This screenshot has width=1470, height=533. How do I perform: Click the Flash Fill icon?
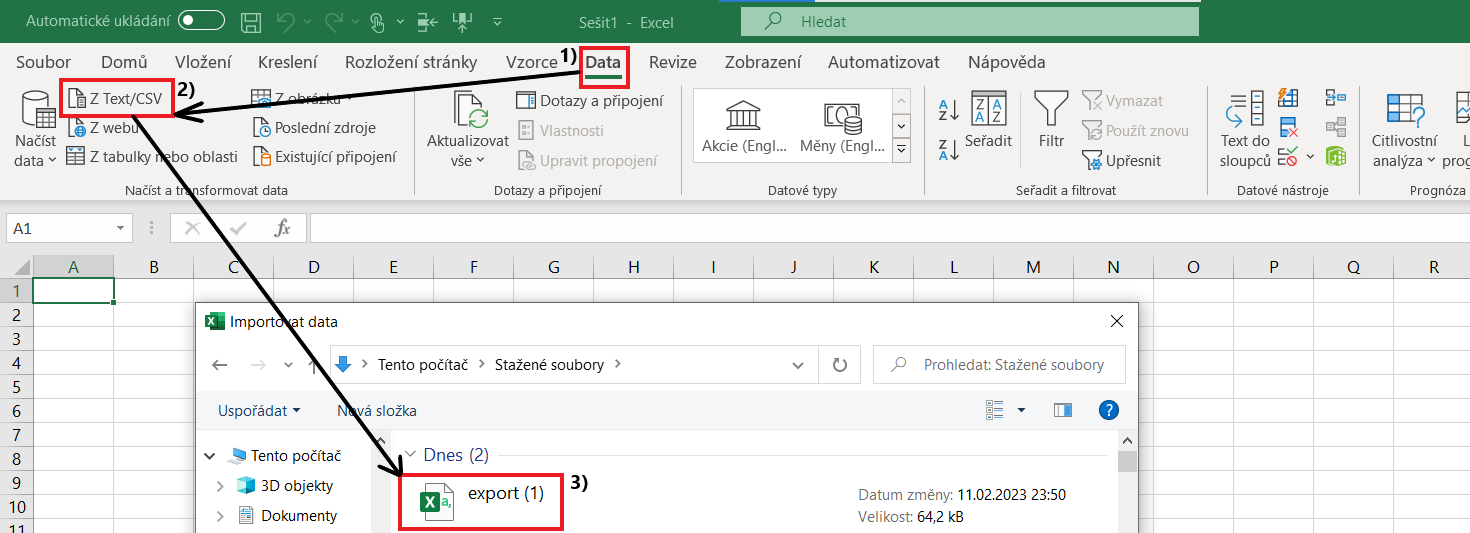pyautogui.click(x=1289, y=99)
